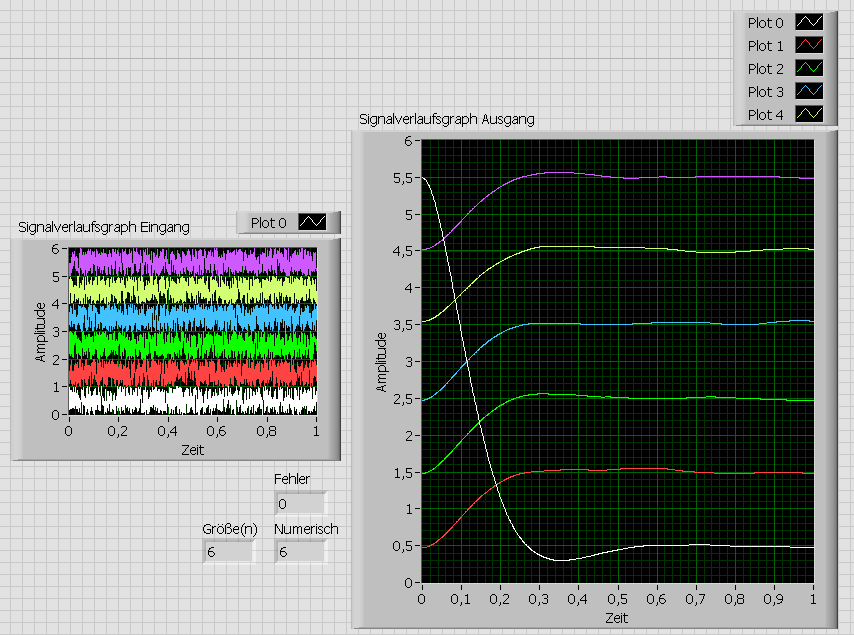Click inside the Eingang graph plot area
This screenshot has width=854, height=635.
[x=192, y=330]
